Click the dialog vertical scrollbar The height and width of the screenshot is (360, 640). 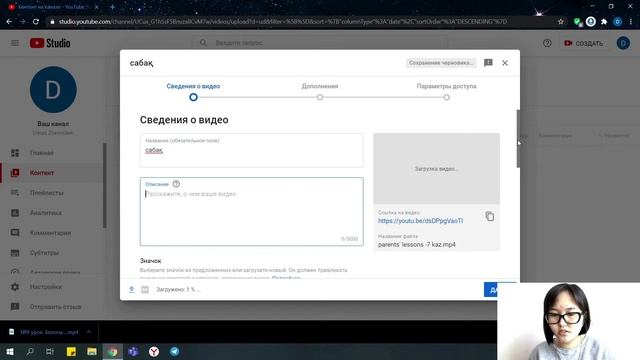click(x=518, y=138)
